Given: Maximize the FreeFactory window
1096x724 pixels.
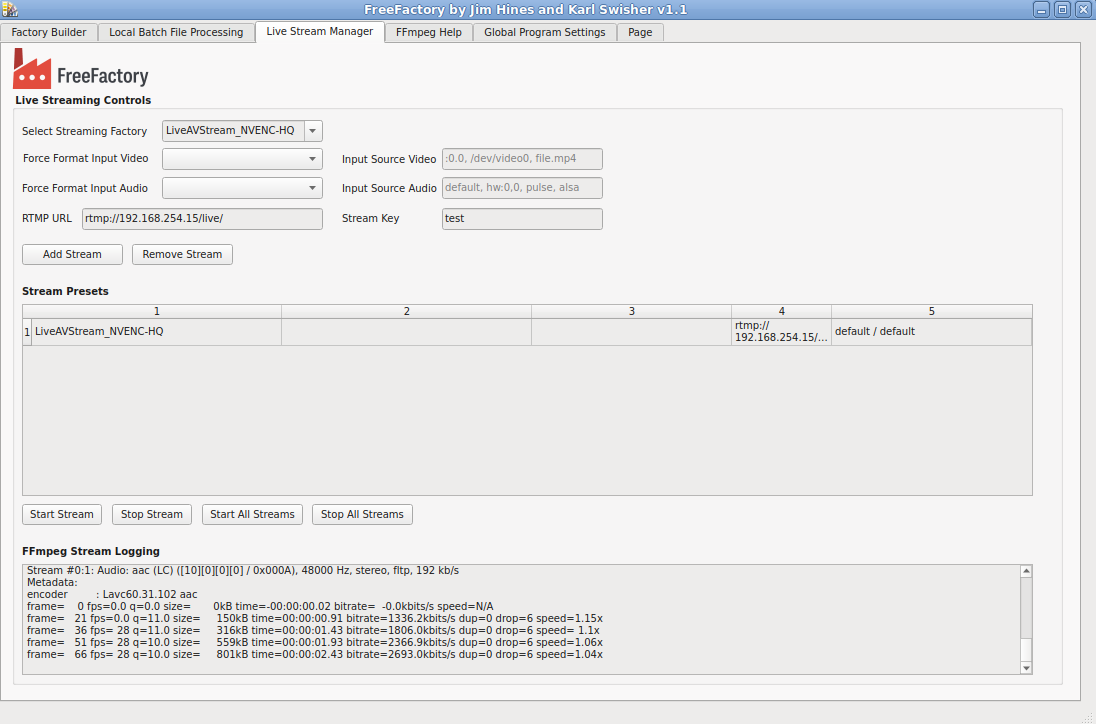Looking at the screenshot, I should [x=1062, y=9].
